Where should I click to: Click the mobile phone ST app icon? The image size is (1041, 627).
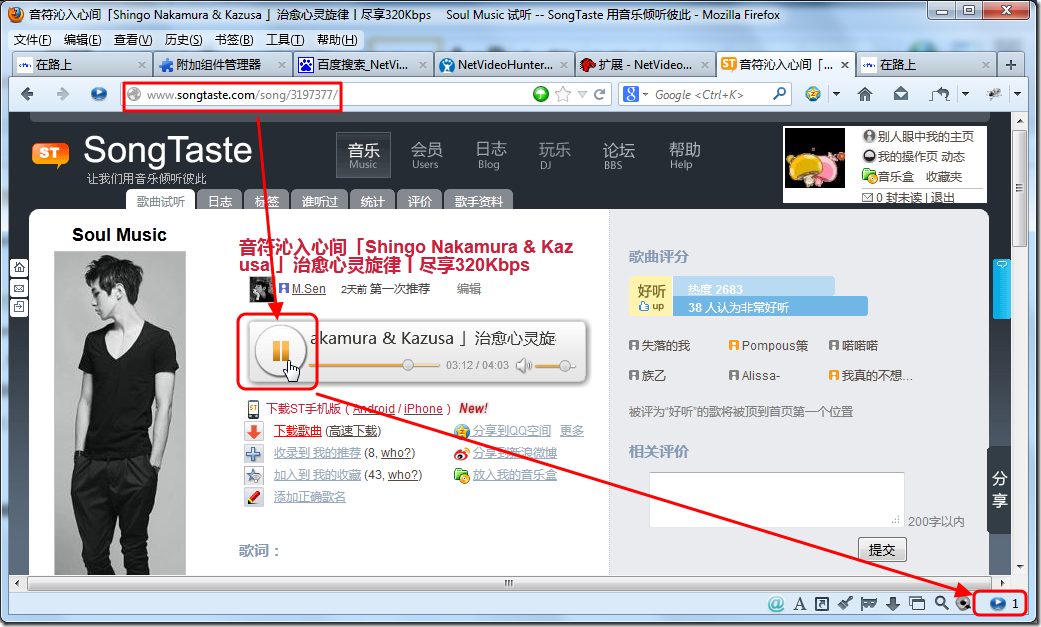pyautogui.click(x=254, y=408)
